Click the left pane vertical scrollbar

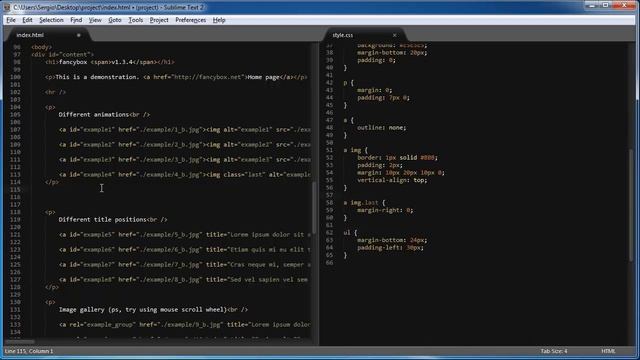(x=314, y=207)
